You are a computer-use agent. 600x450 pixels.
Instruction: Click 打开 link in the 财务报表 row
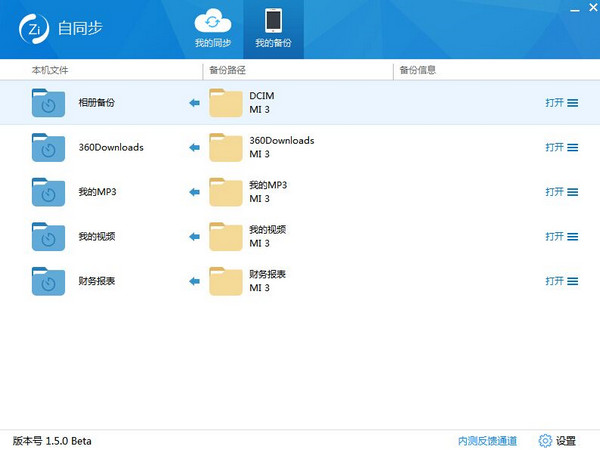coord(554,281)
